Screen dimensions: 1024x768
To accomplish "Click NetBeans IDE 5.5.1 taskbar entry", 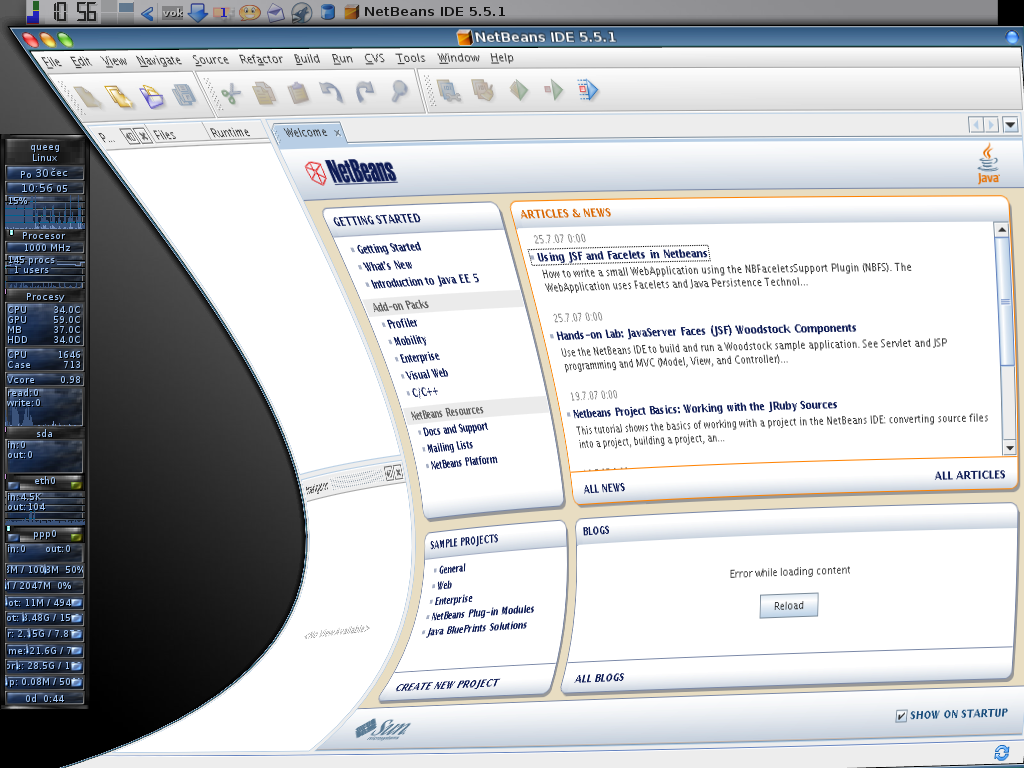I will 424,12.
